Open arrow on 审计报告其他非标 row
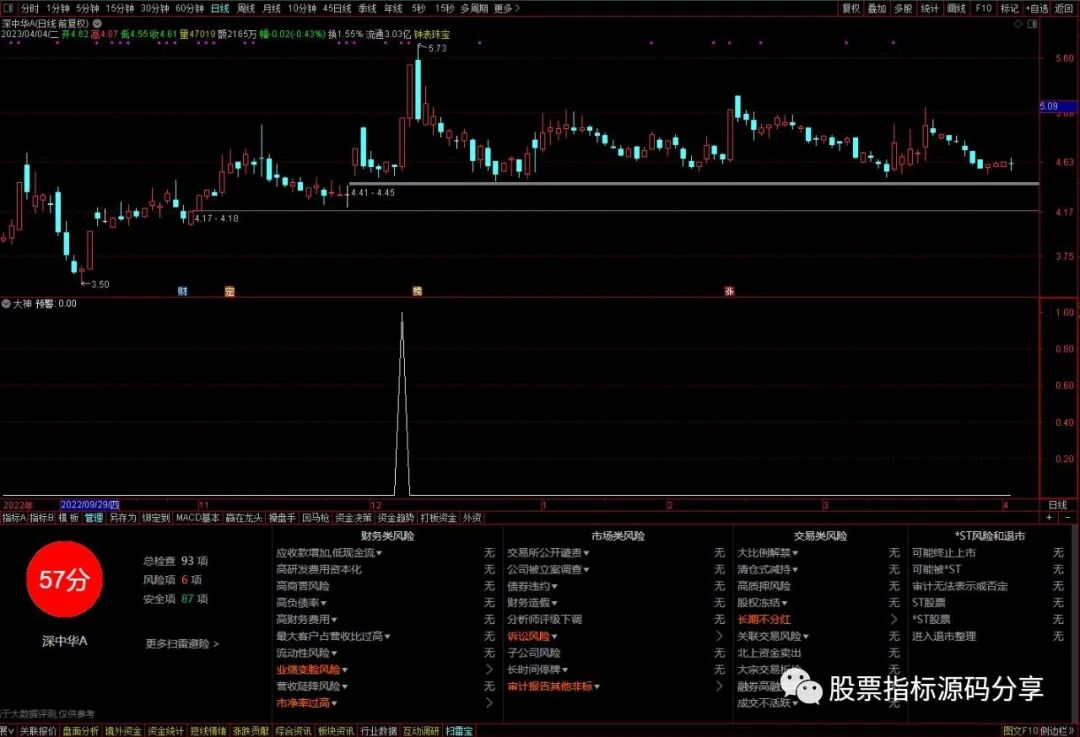 (x=720, y=686)
